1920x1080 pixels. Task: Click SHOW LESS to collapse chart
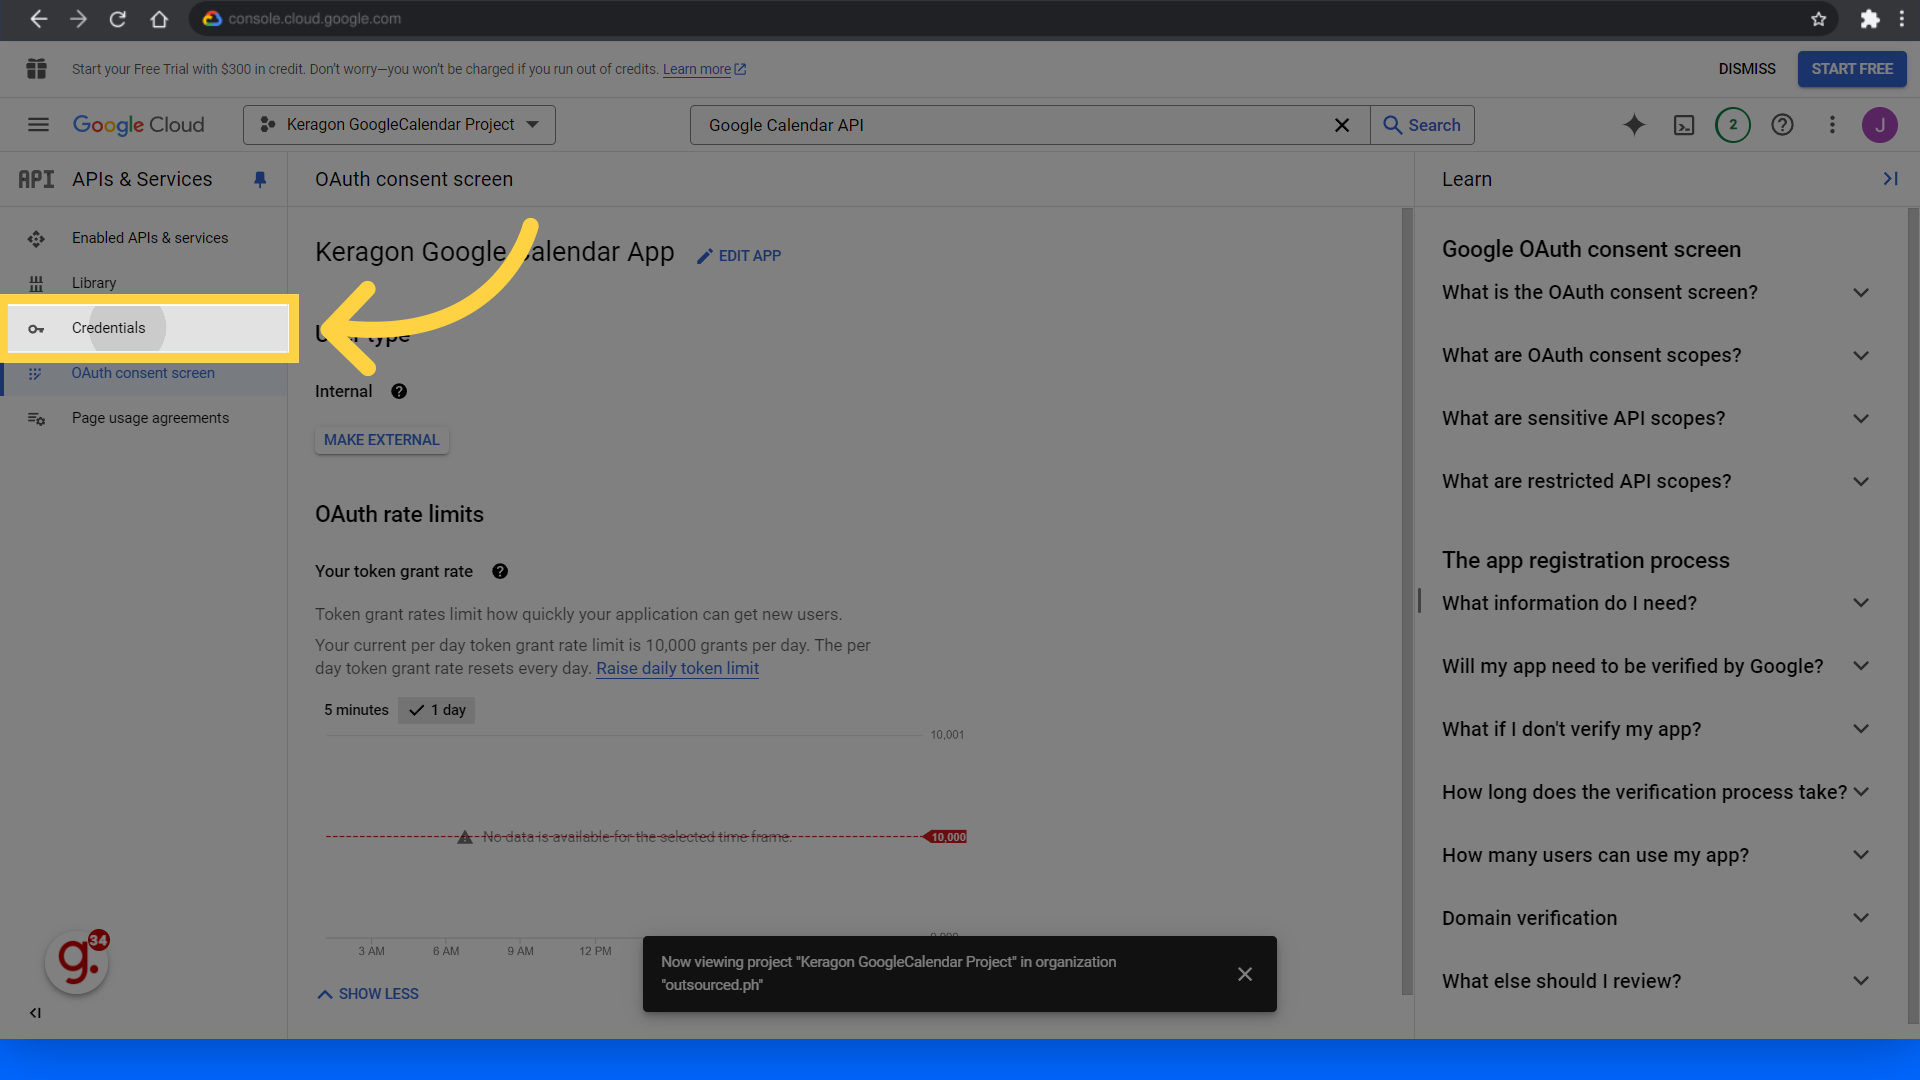click(368, 994)
